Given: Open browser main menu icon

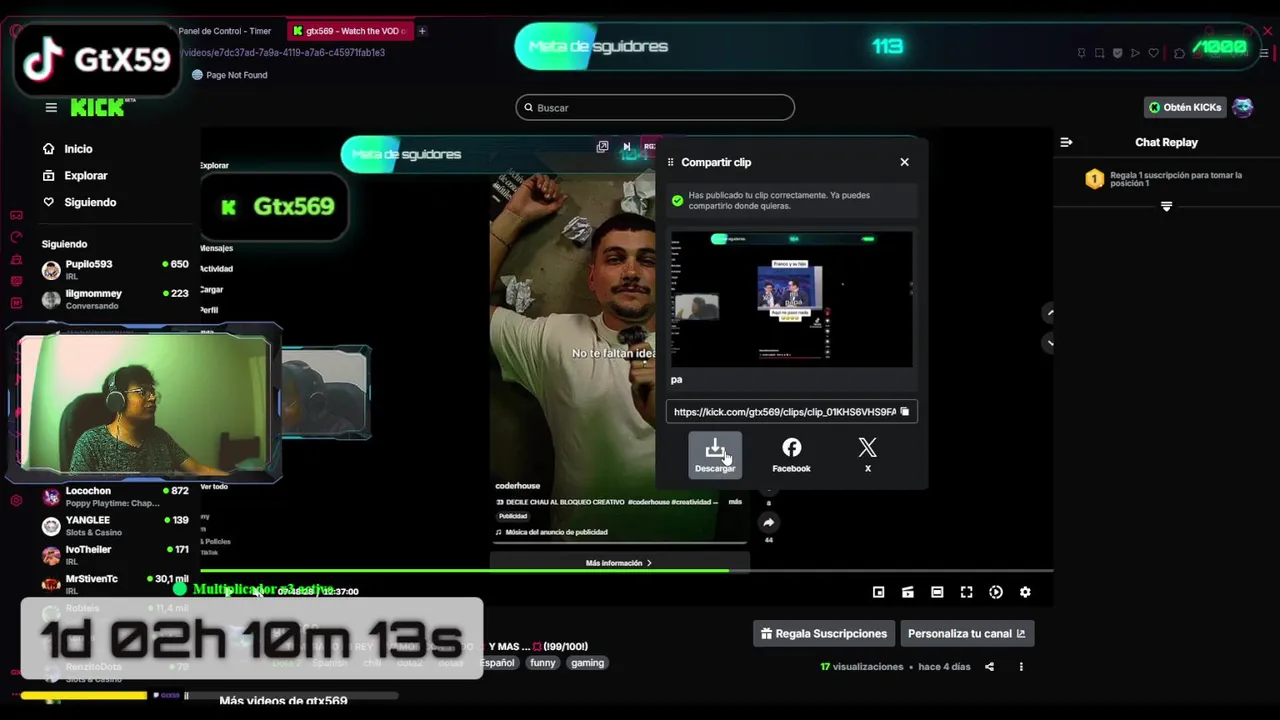Looking at the screenshot, I should point(1264,53).
